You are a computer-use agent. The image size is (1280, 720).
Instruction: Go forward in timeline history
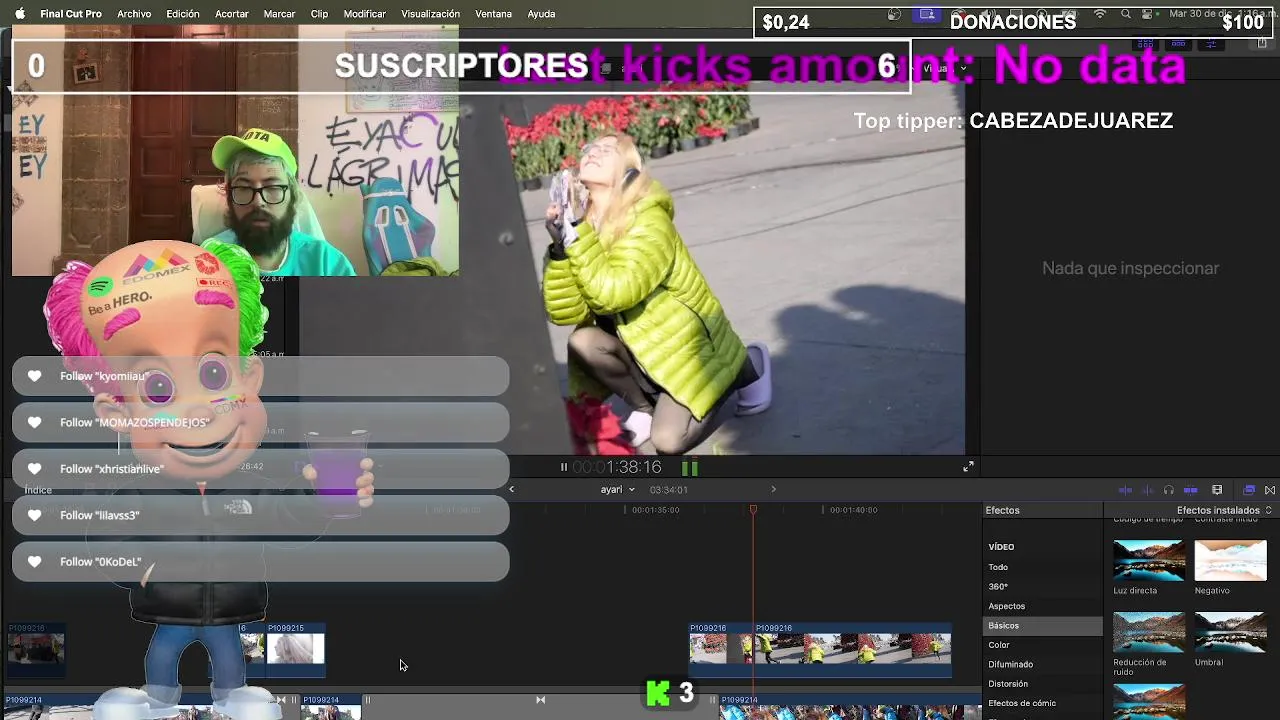(773, 489)
